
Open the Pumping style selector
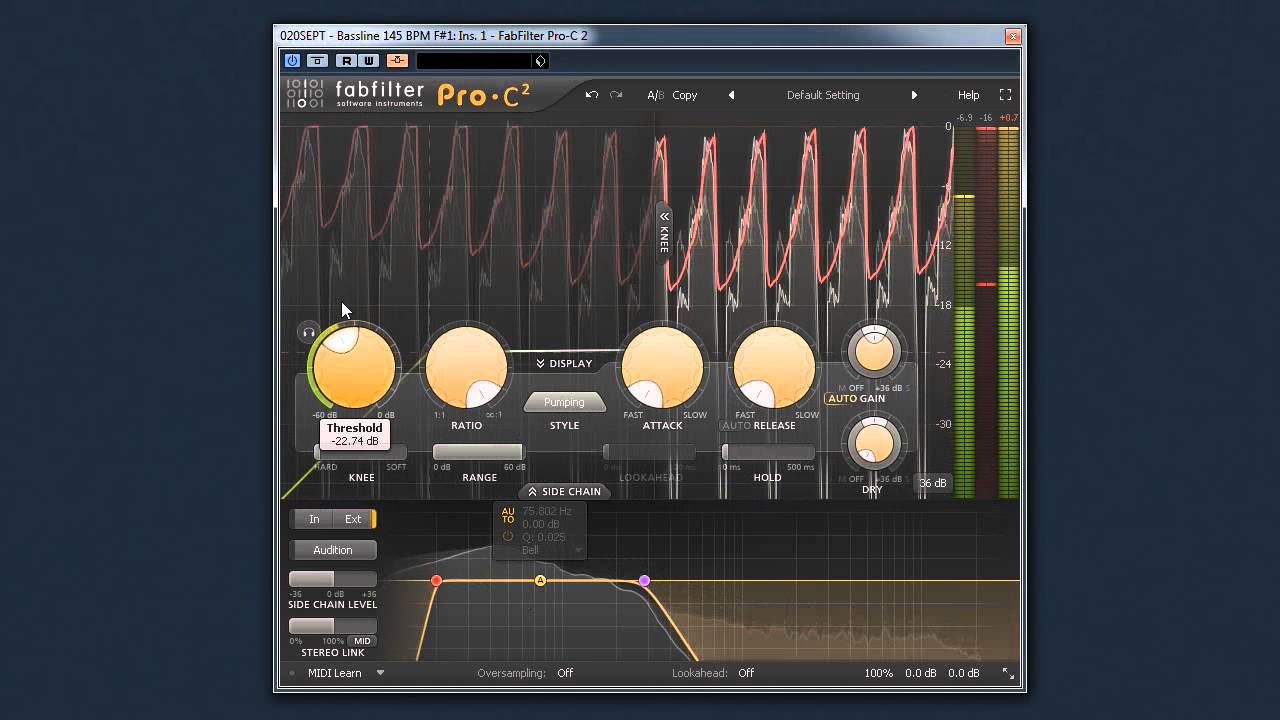[564, 402]
